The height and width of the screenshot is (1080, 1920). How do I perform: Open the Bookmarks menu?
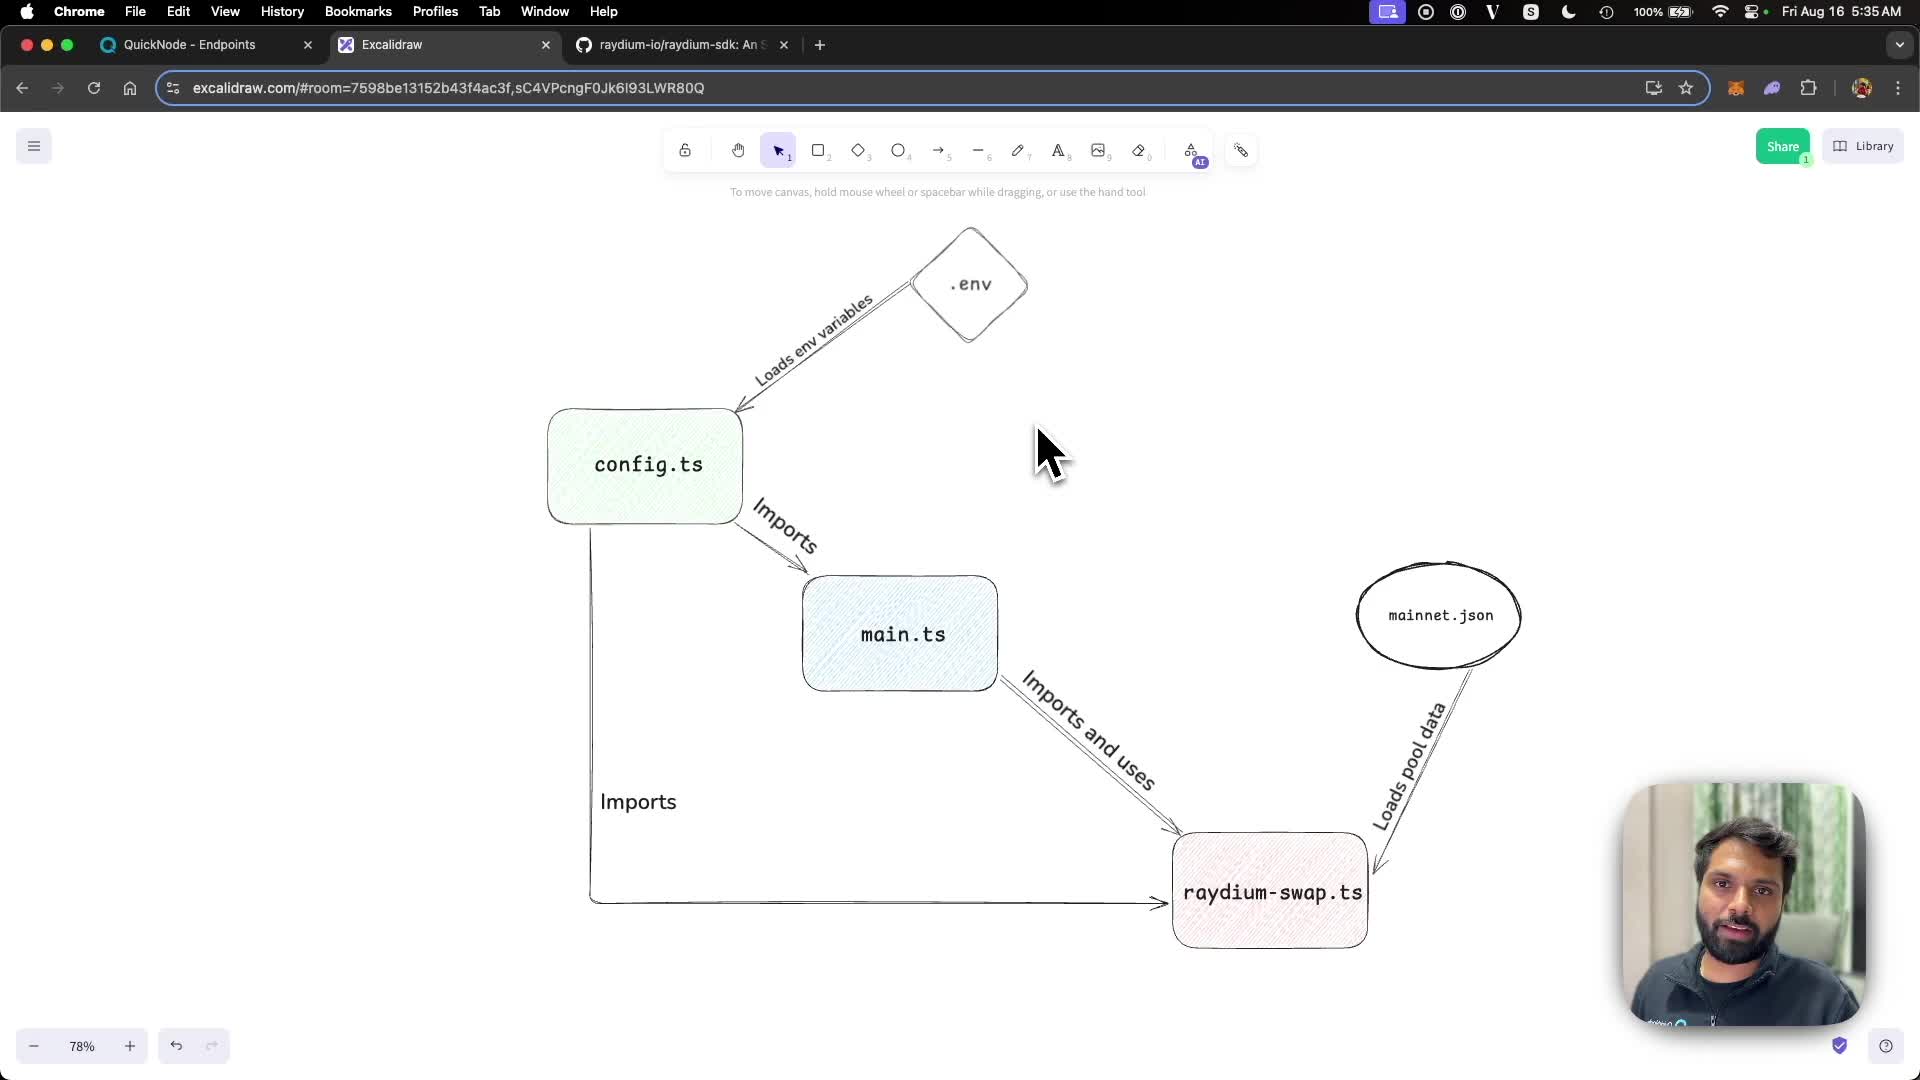coord(358,11)
